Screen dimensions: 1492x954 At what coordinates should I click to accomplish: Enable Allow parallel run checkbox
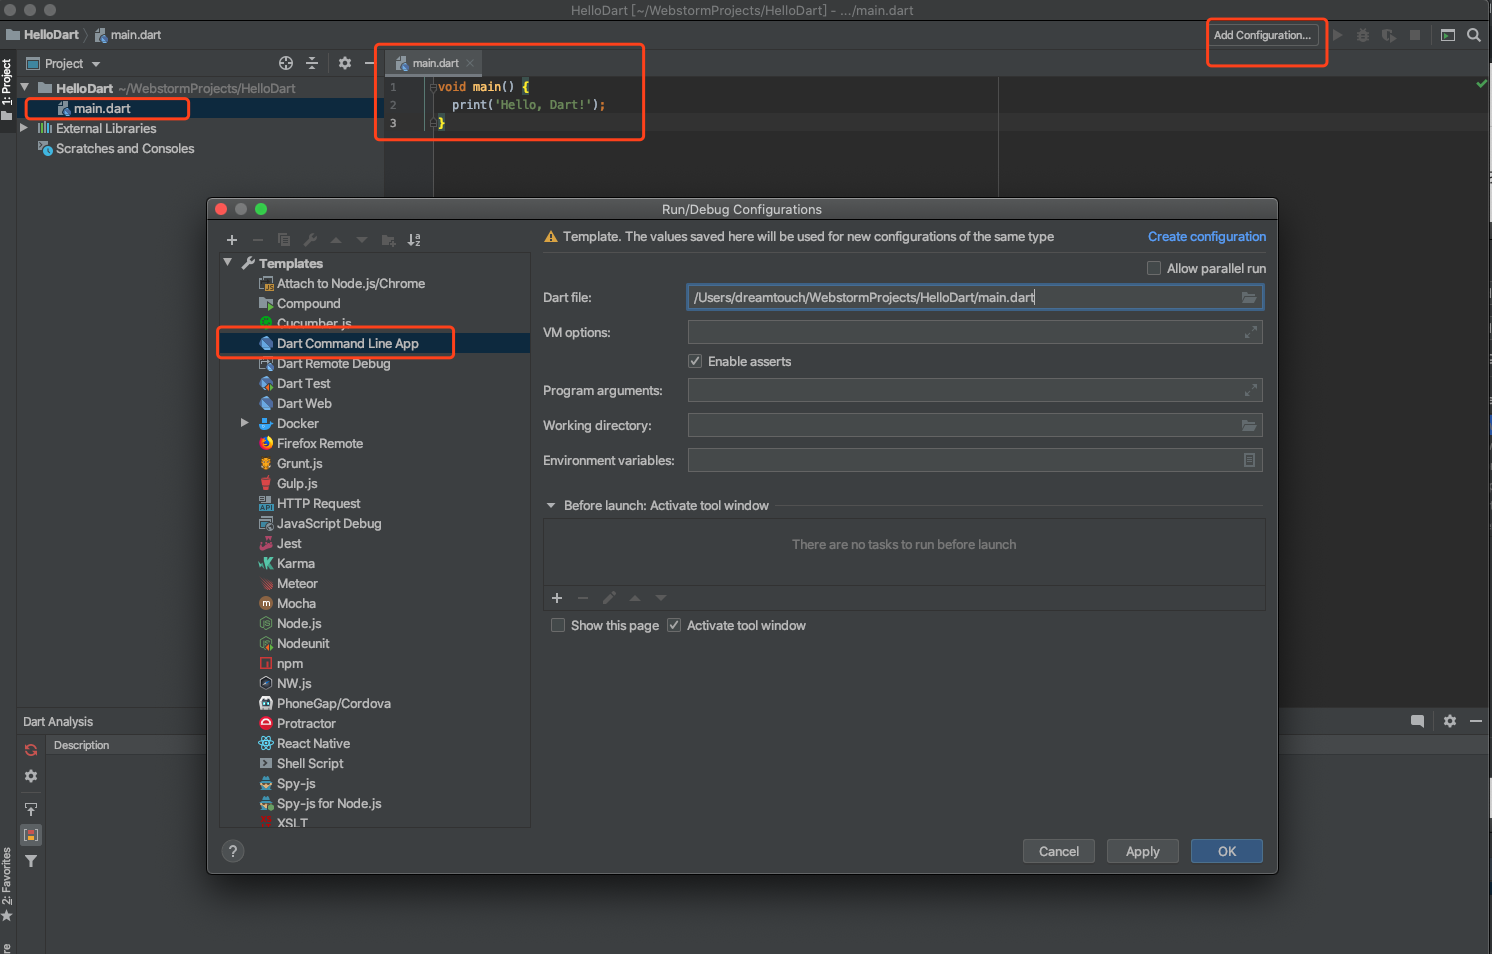[1154, 268]
